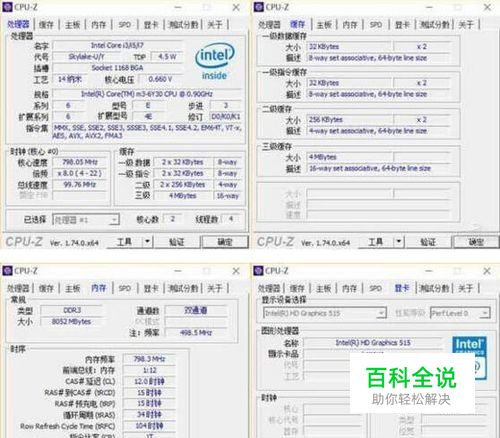Click the 4 MBytes L3 size in the cache window
This screenshot has height=438, width=500.
point(350,157)
